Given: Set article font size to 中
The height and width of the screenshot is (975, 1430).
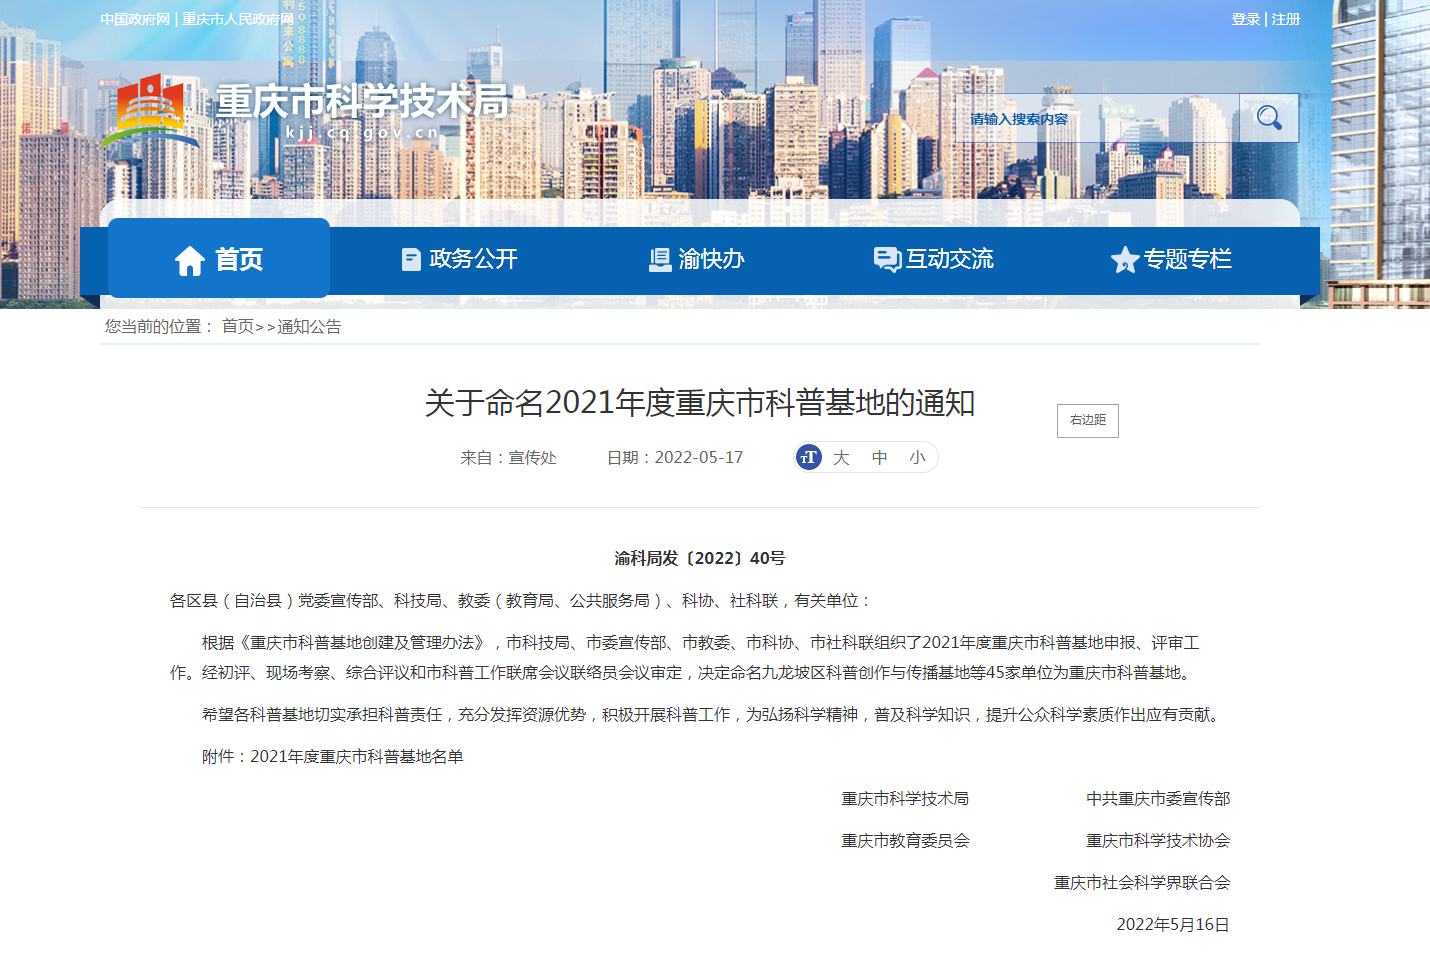Looking at the screenshot, I should 879,457.
